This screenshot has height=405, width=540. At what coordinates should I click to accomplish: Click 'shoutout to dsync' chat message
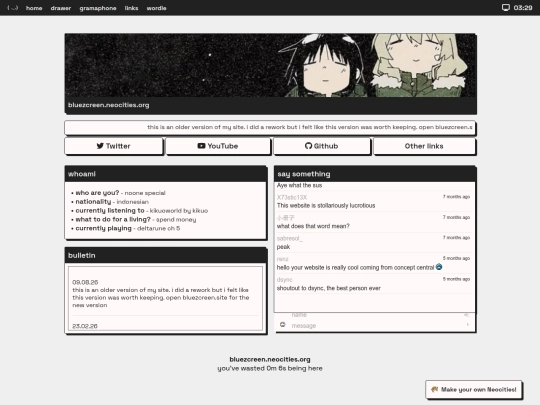[x=329, y=288]
